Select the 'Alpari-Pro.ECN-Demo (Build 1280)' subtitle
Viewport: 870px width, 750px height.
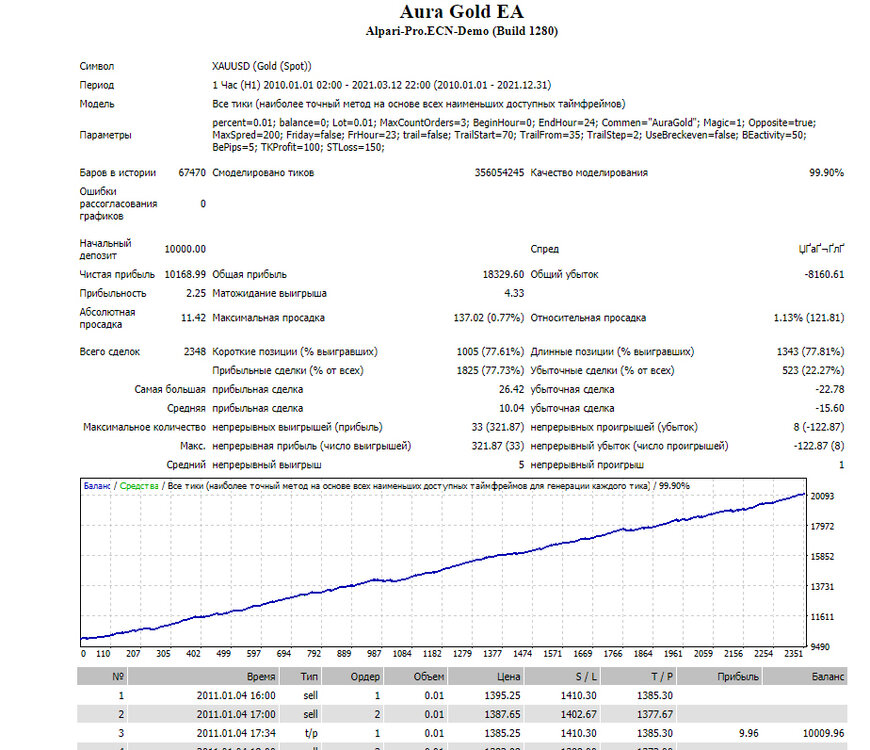(461, 31)
